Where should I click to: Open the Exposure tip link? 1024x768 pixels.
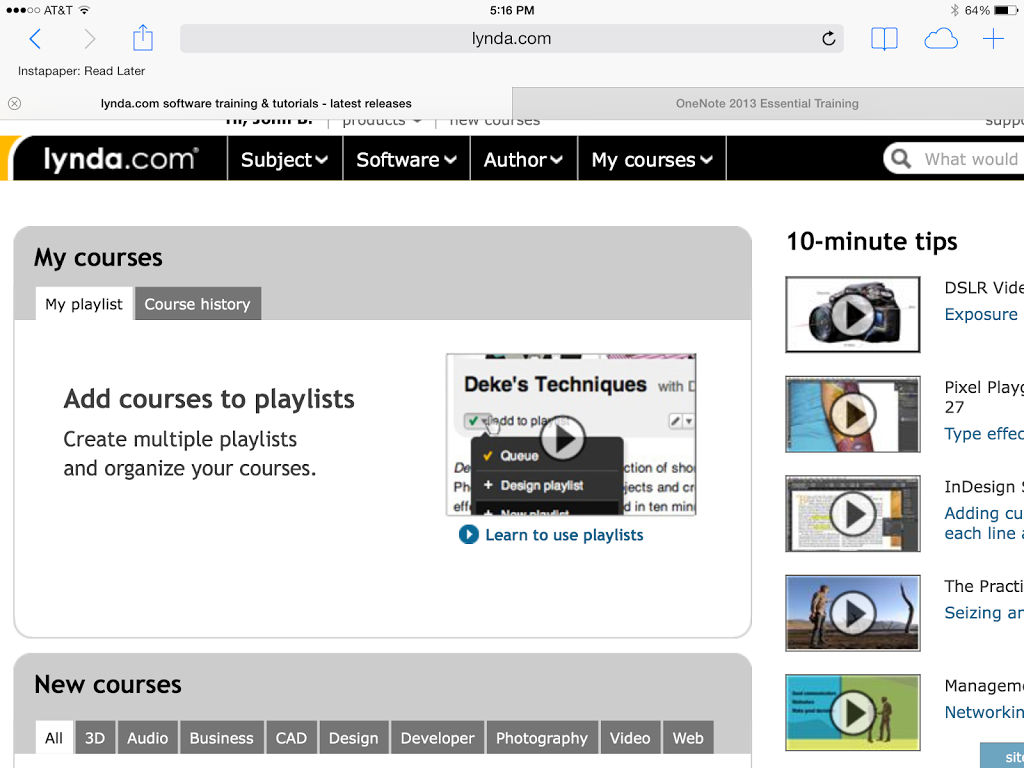(981, 314)
